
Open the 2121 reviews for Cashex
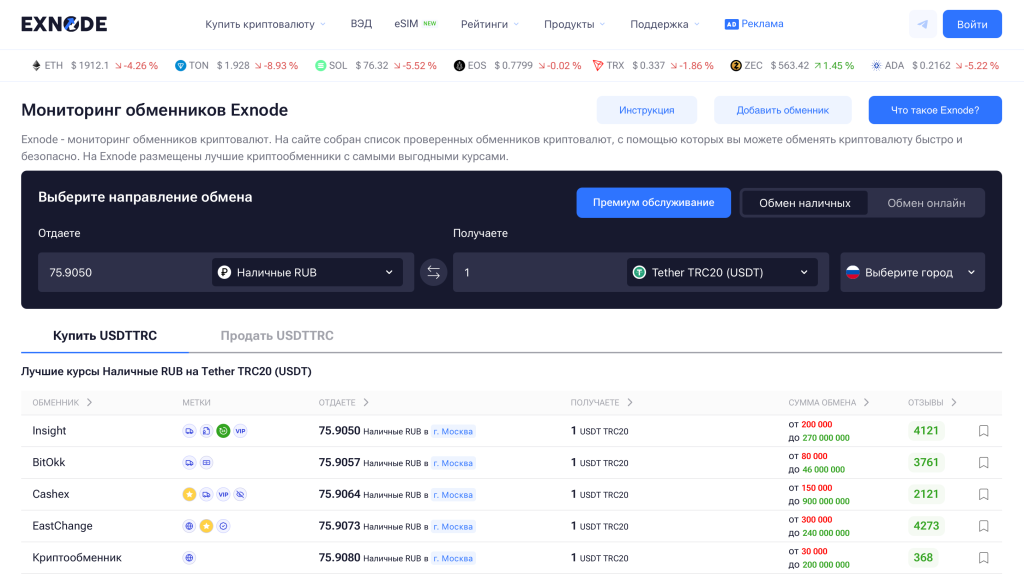click(x=925, y=494)
